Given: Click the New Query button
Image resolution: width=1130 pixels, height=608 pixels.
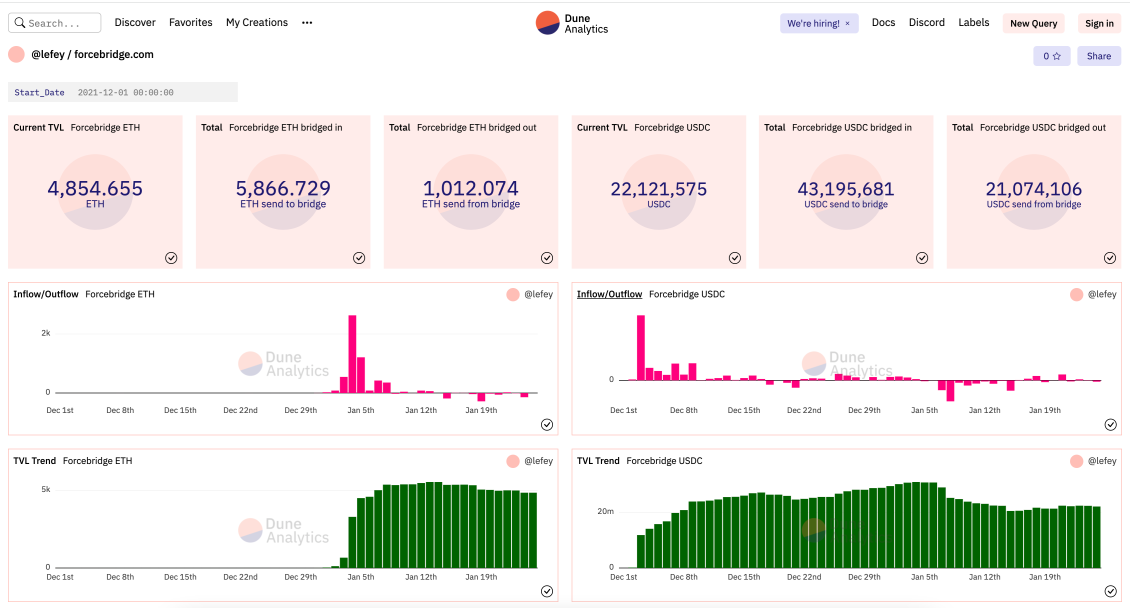Looking at the screenshot, I should click(x=1033, y=24).
